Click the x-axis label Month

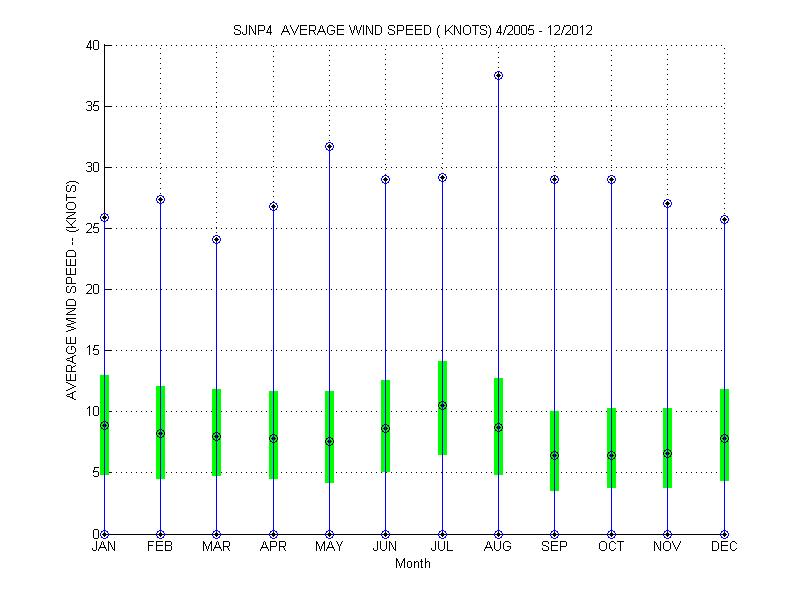pyautogui.click(x=413, y=564)
